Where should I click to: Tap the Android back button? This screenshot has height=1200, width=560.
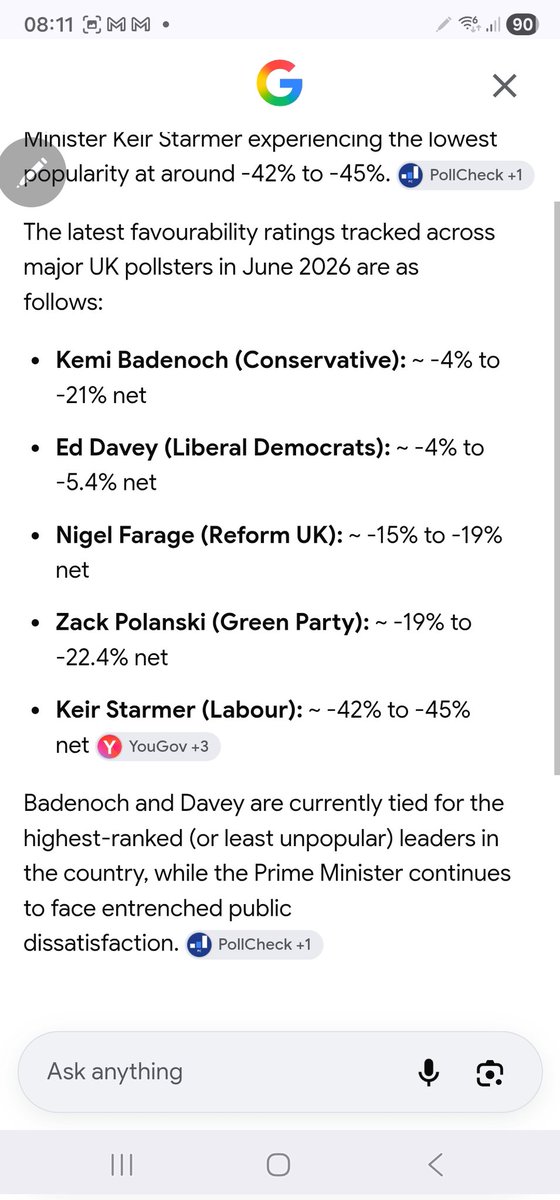point(435,1164)
